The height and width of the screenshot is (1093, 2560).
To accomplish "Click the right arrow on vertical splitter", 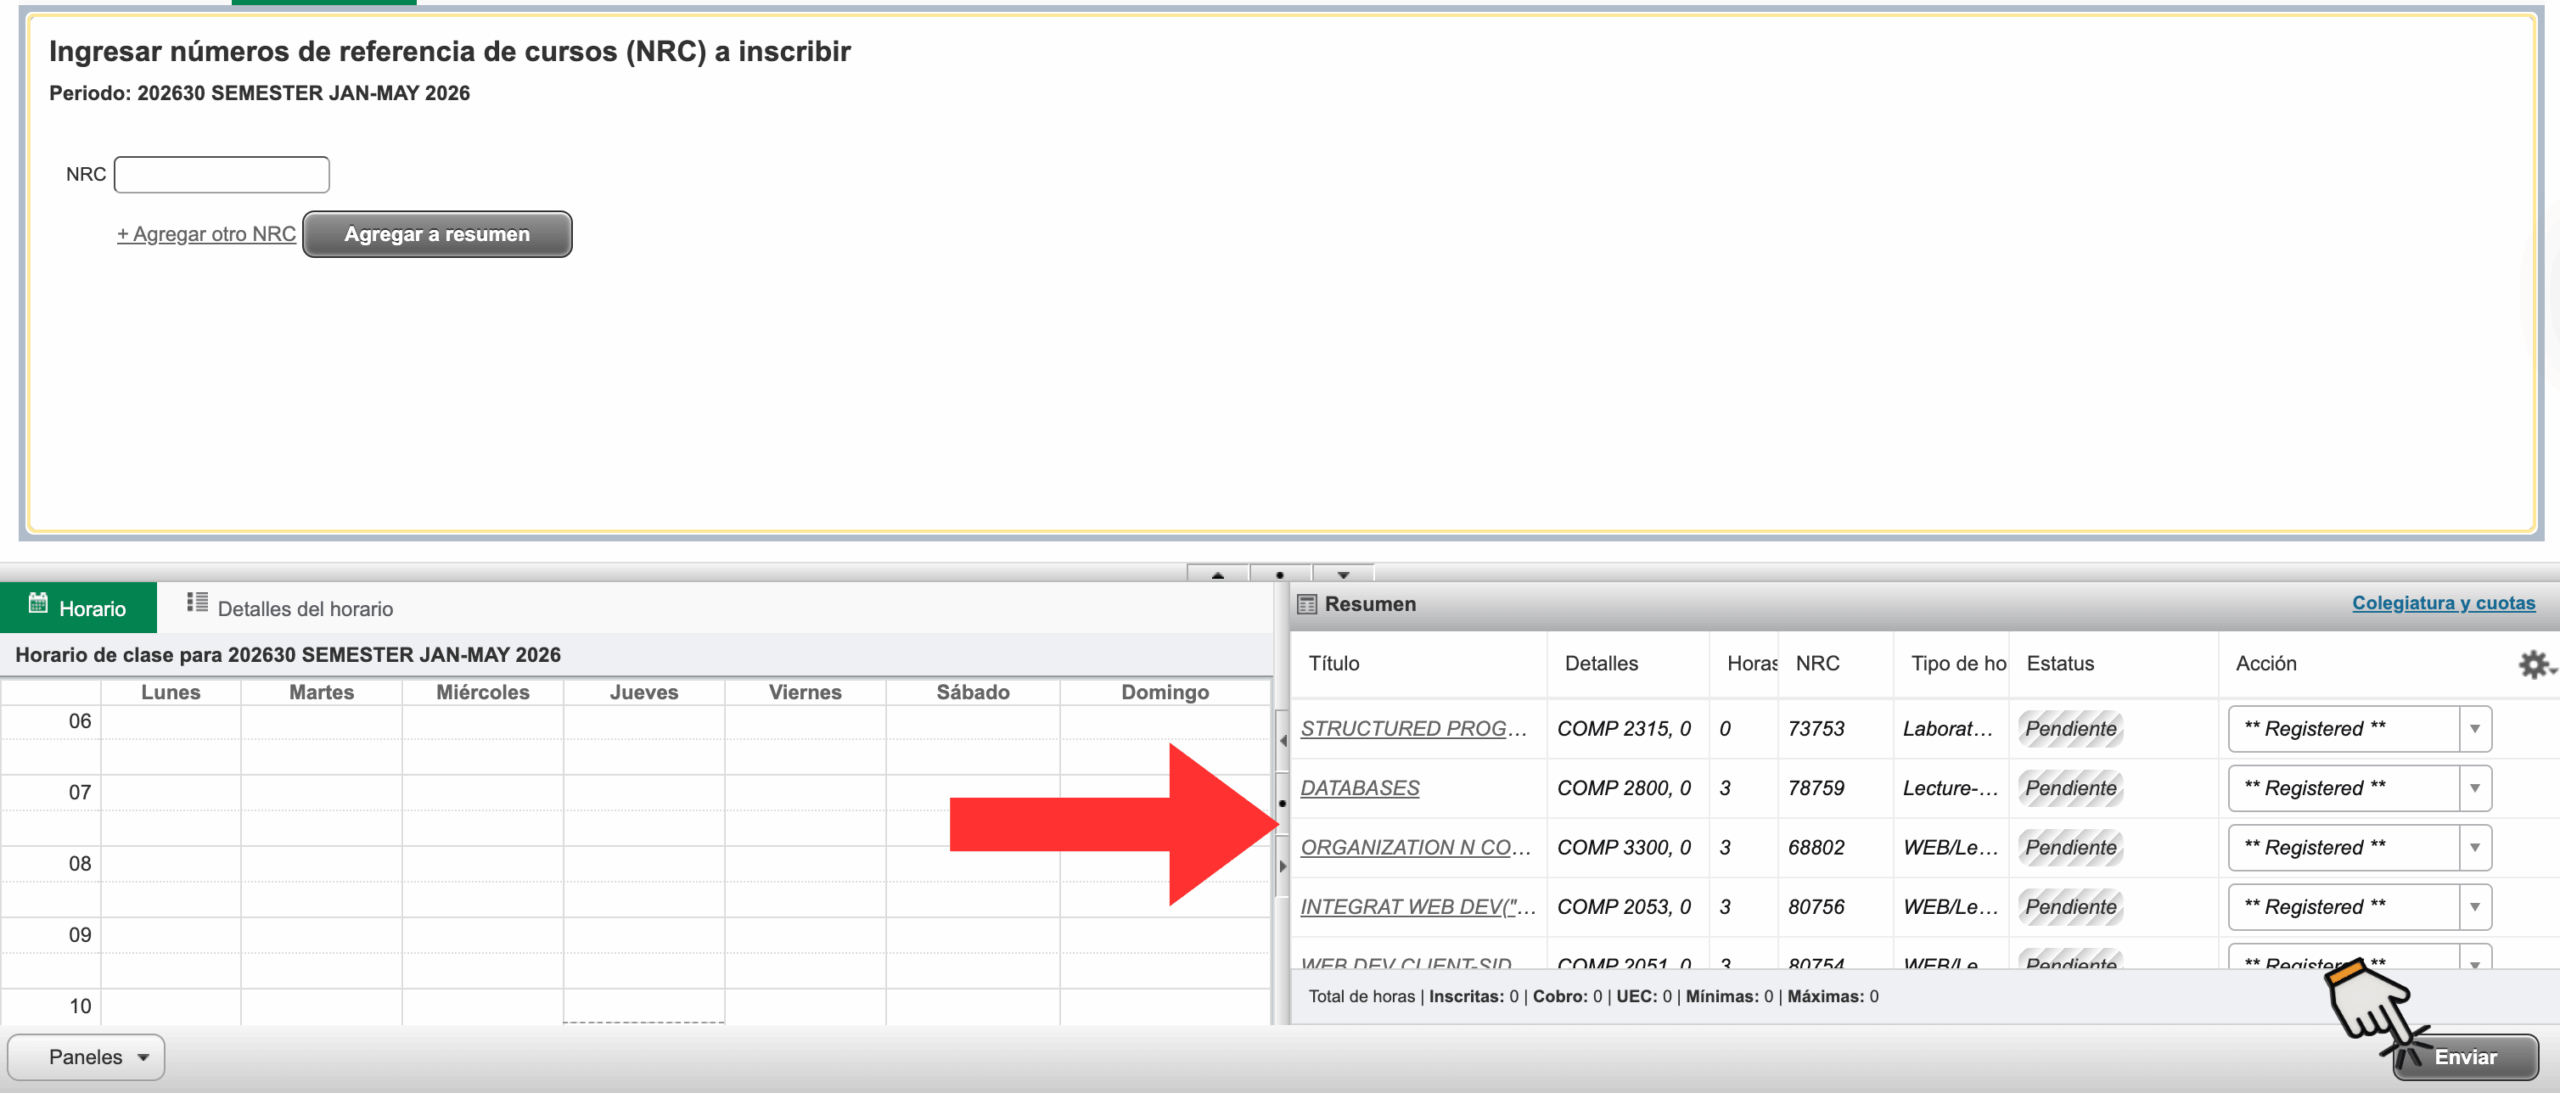I will [1282, 866].
